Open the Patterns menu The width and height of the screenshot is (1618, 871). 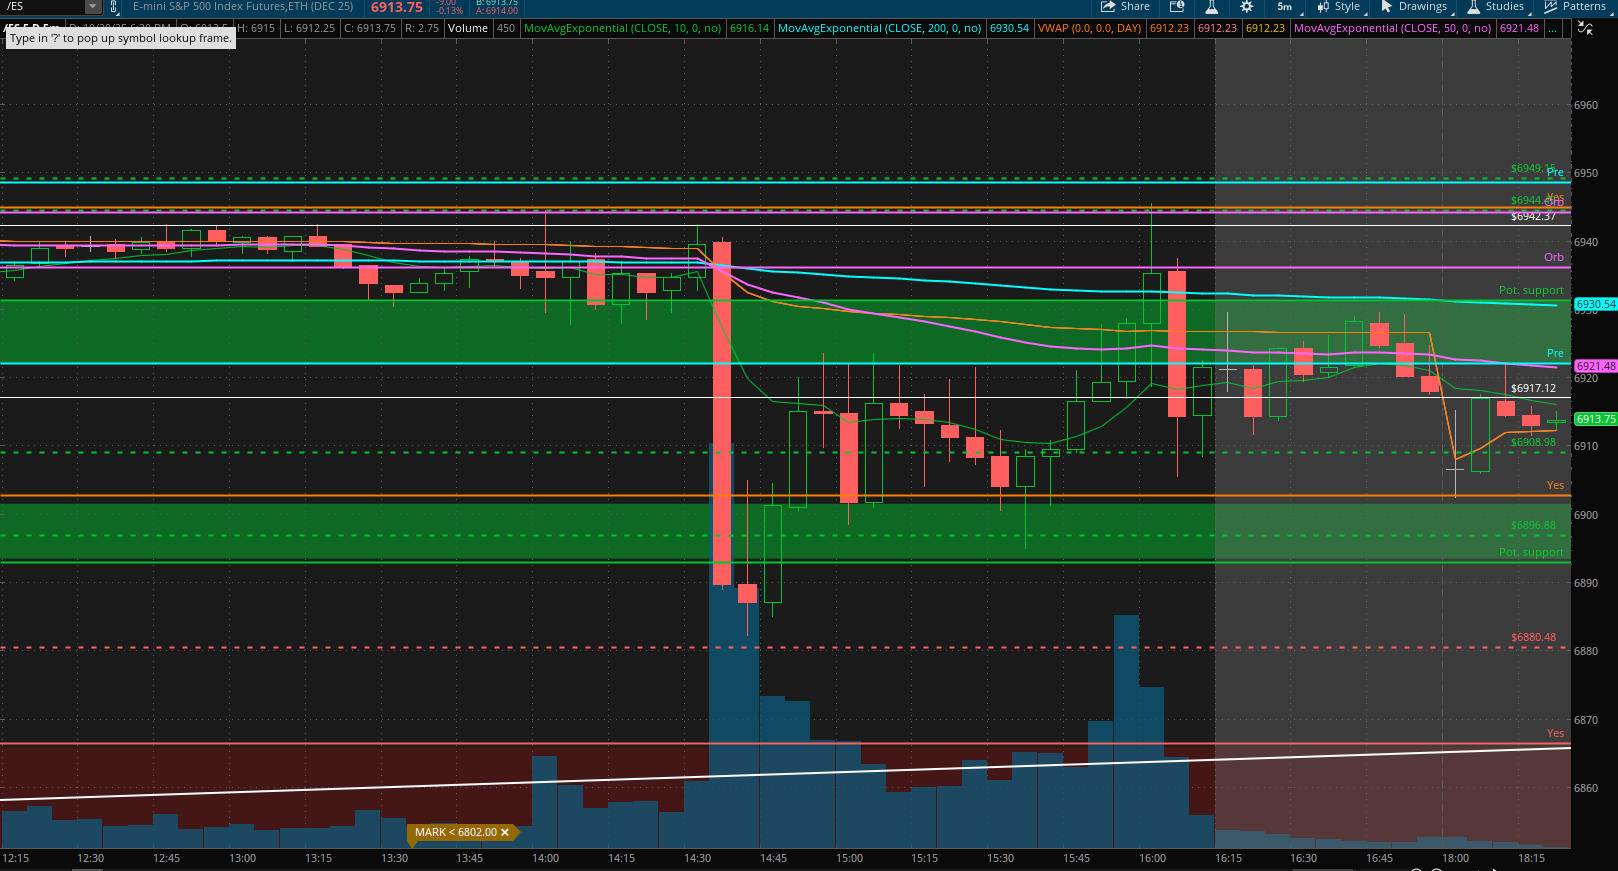(1575, 6)
